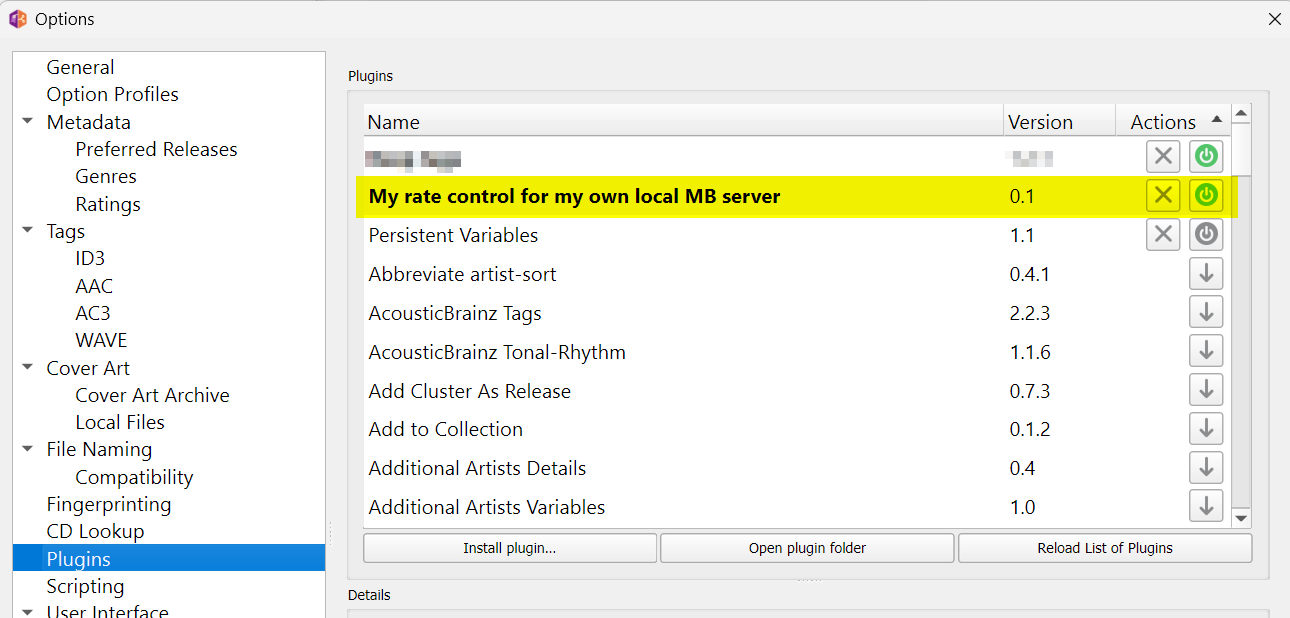This screenshot has height=618, width=1290.
Task: Install the Add to Collection plugin
Action: (x=1206, y=429)
